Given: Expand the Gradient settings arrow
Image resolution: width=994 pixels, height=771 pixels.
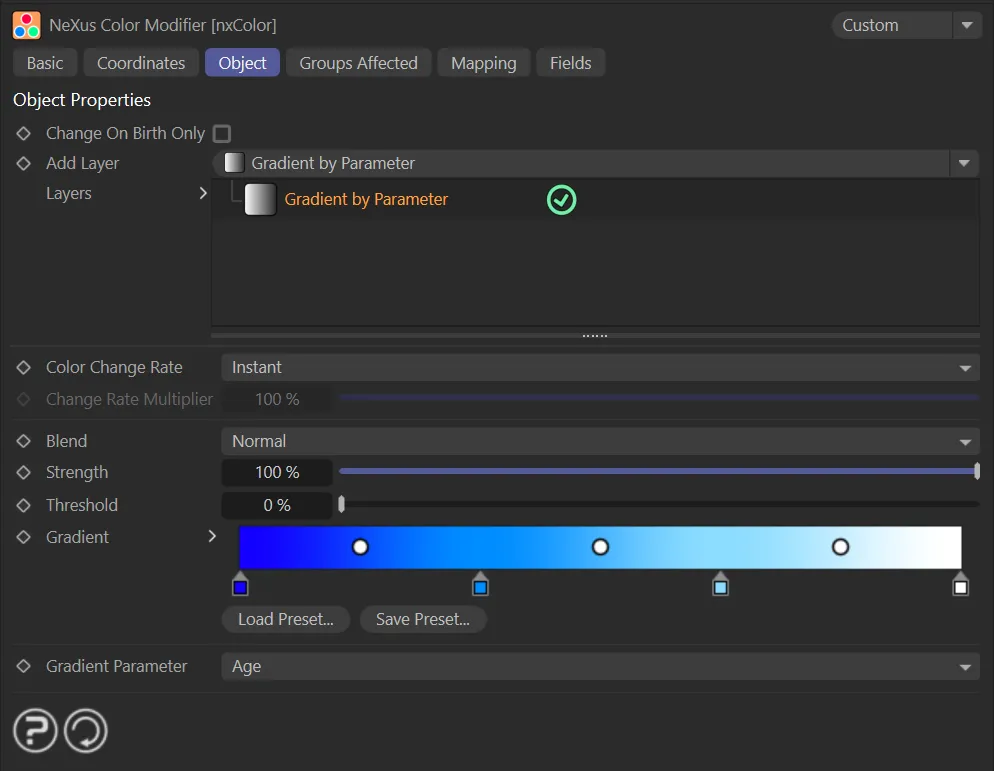Looking at the screenshot, I should (212, 537).
